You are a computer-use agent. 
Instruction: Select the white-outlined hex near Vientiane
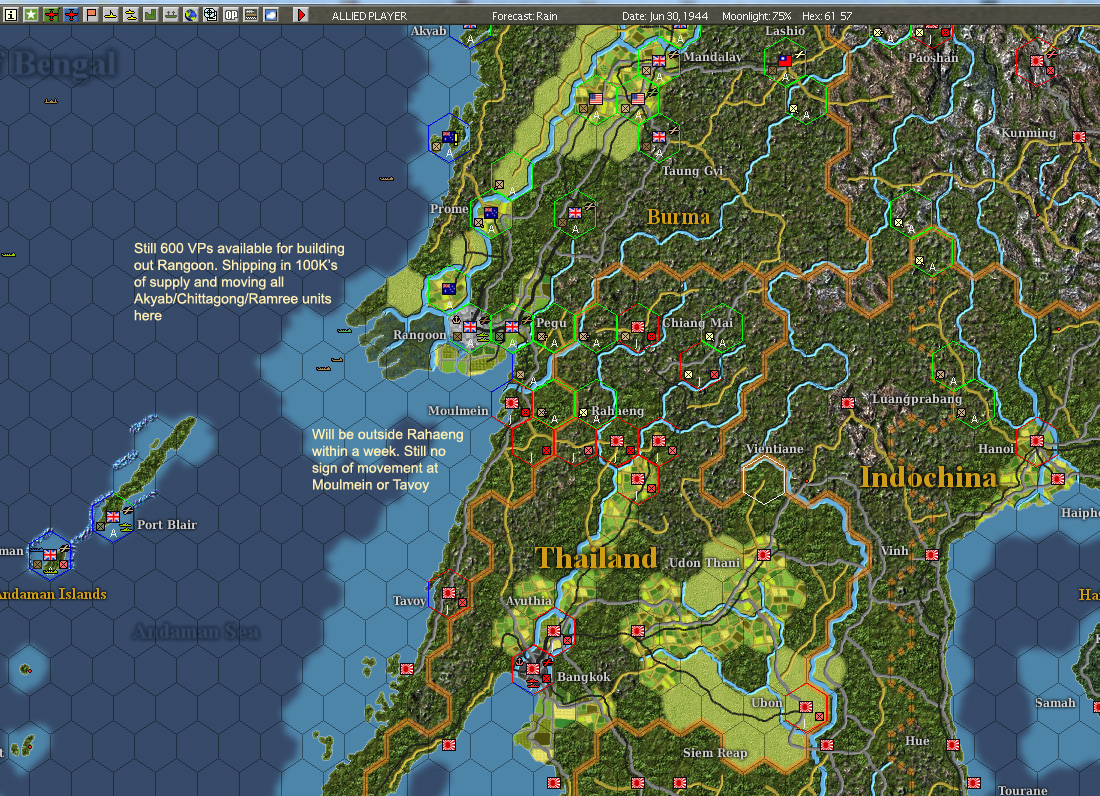[x=764, y=479]
